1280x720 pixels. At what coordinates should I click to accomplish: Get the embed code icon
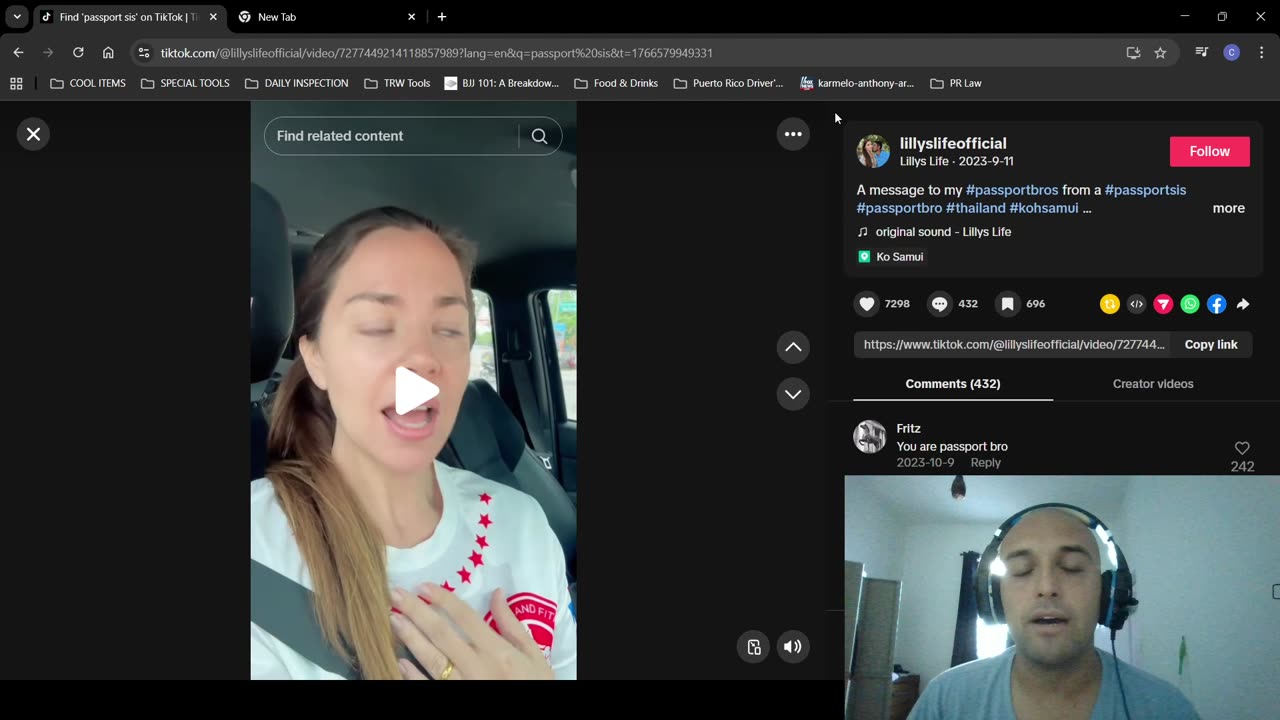pos(1136,304)
